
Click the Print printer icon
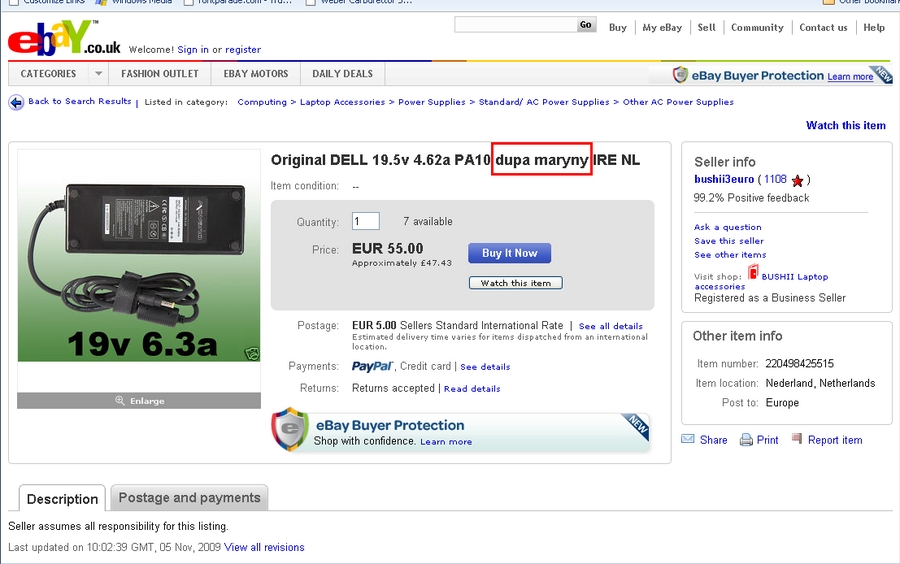746,440
